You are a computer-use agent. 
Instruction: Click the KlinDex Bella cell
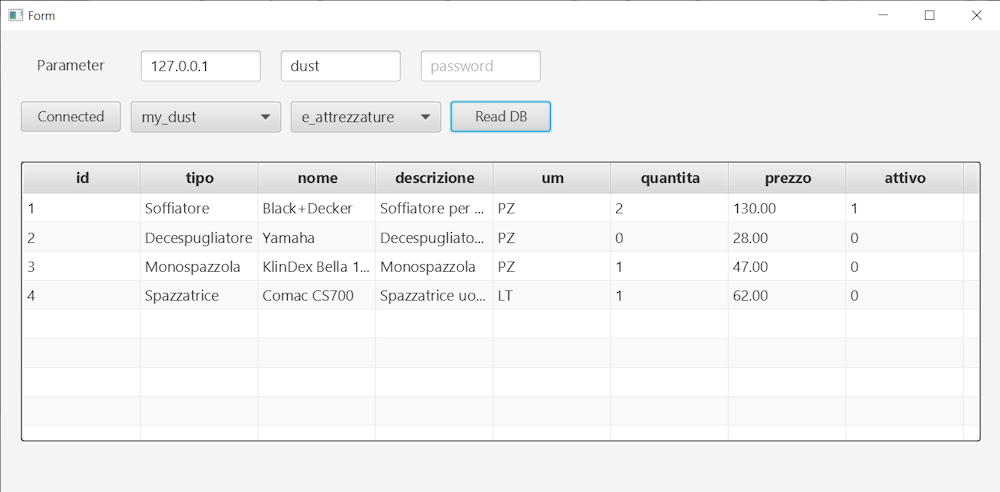click(x=317, y=267)
